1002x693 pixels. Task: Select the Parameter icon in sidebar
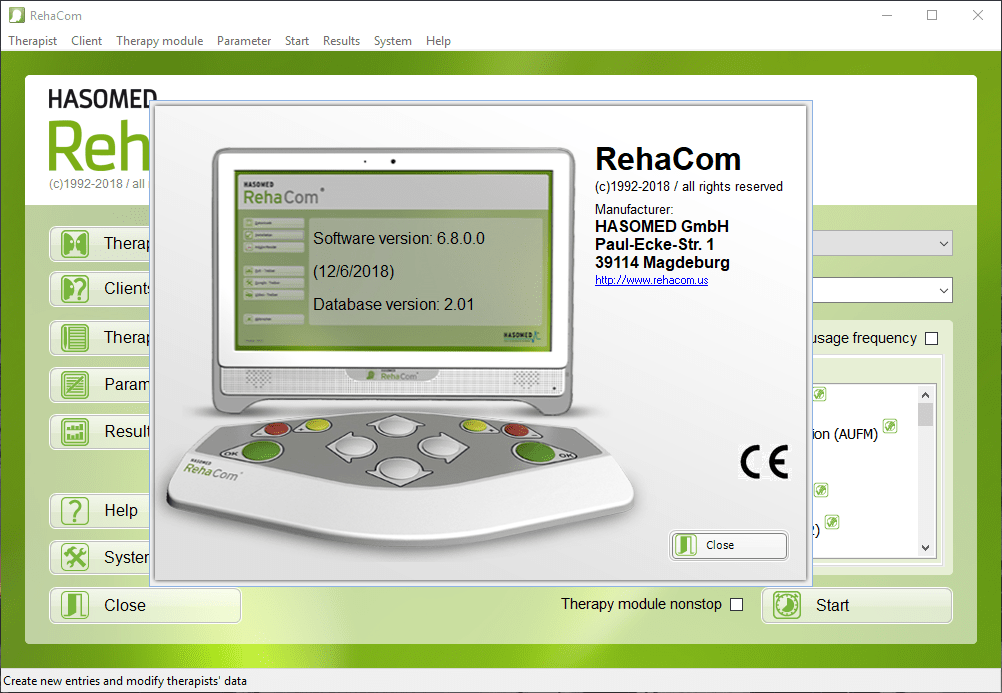click(x=75, y=384)
